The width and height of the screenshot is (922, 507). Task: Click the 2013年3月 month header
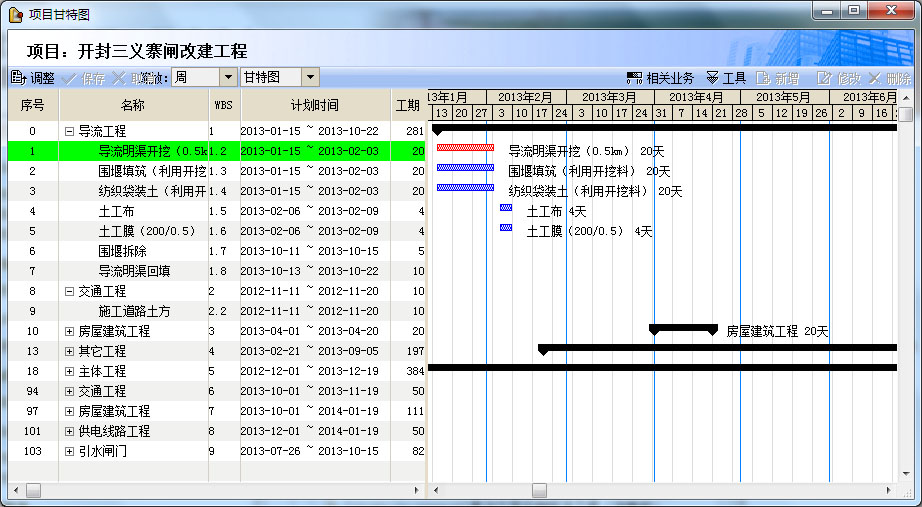(609, 97)
